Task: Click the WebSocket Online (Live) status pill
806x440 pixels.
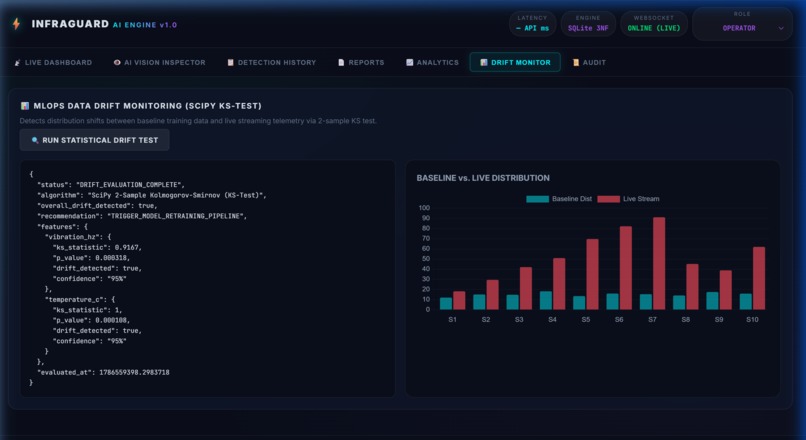Action: (x=654, y=24)
